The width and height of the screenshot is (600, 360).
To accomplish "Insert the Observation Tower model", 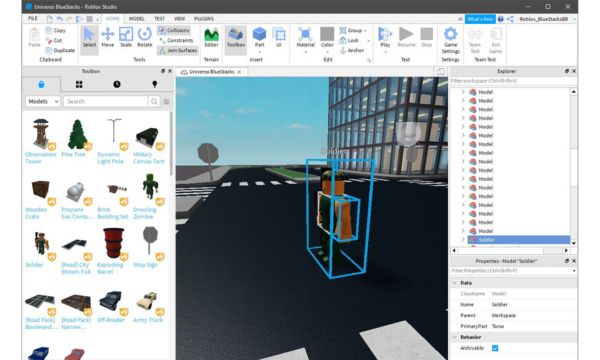I will [x=41, y=142].
